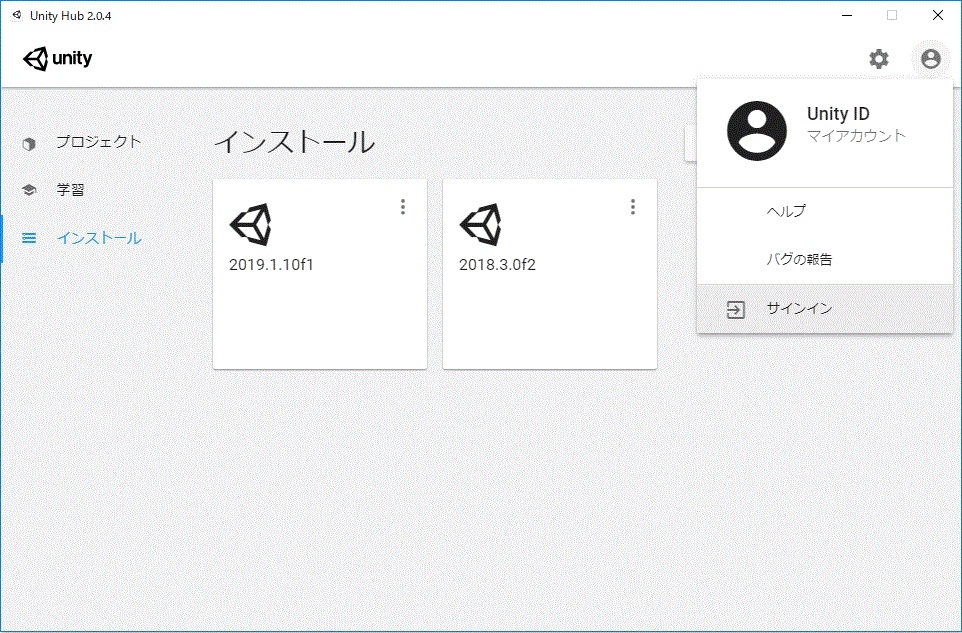Image resolution: width=962 pixels, height=633 pixels.
Task: Open the マイアカウント link
Action: [x=856, y=136]
